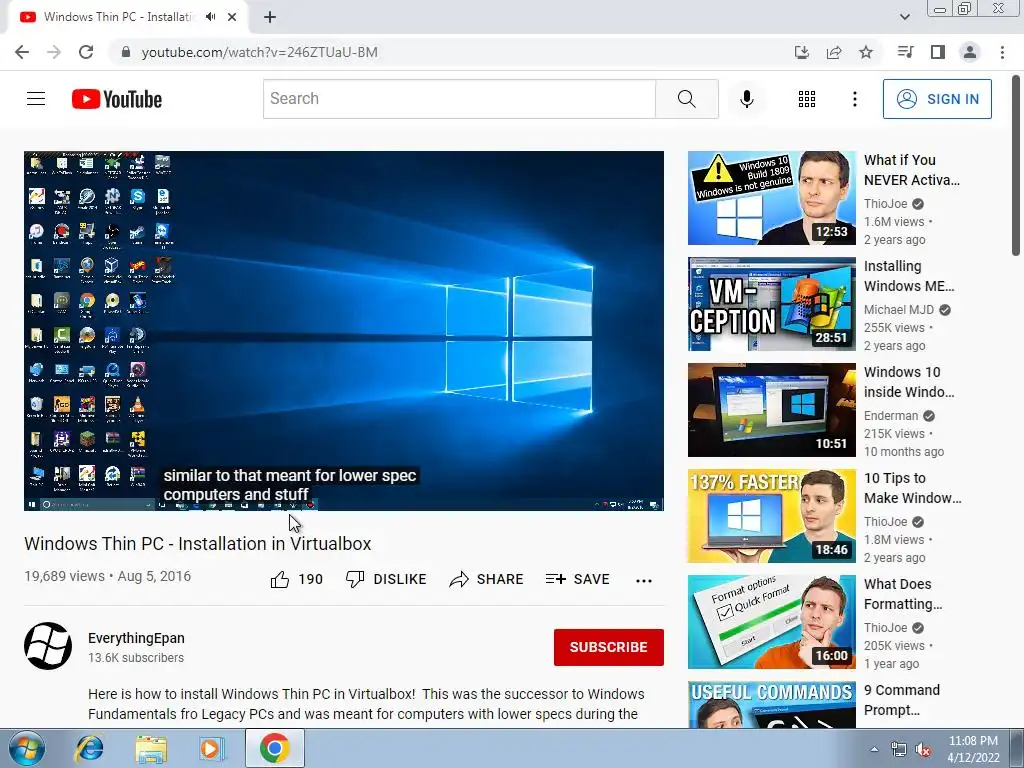Click the SAVE to playlist button

point(578,579)
